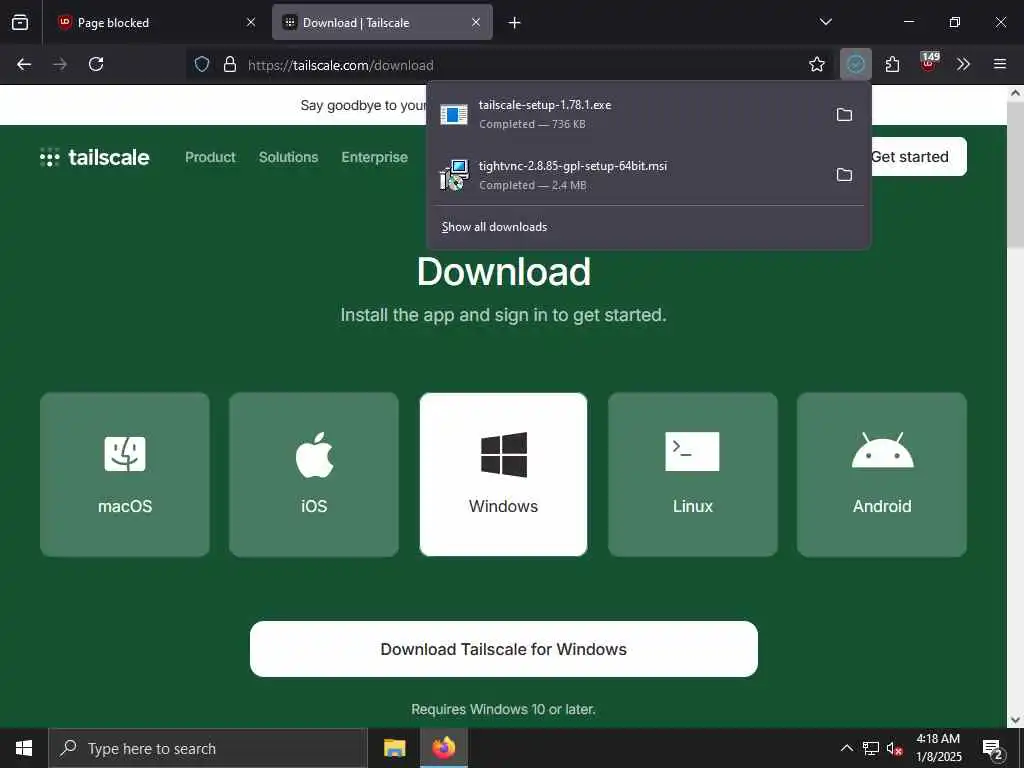Open Firefox View tab overview icon
This screenshot has width=1024, height=768.
tap(20, 22)
